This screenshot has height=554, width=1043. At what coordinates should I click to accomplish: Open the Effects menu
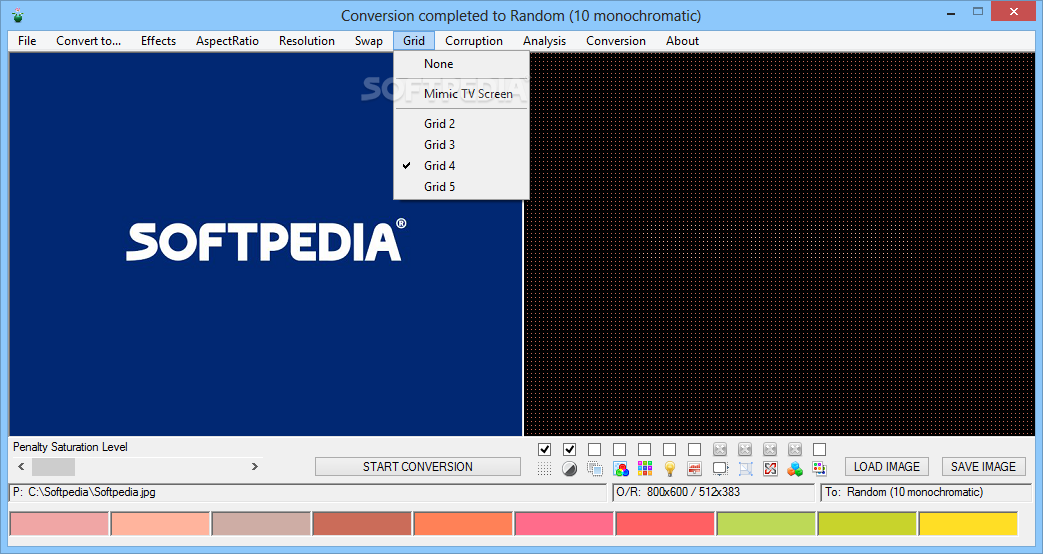[158, 41]
